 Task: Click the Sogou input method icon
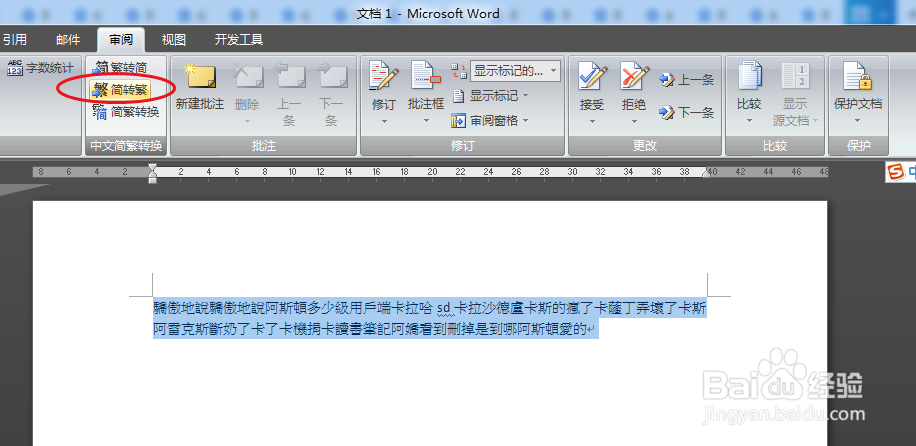pos(894,172)
